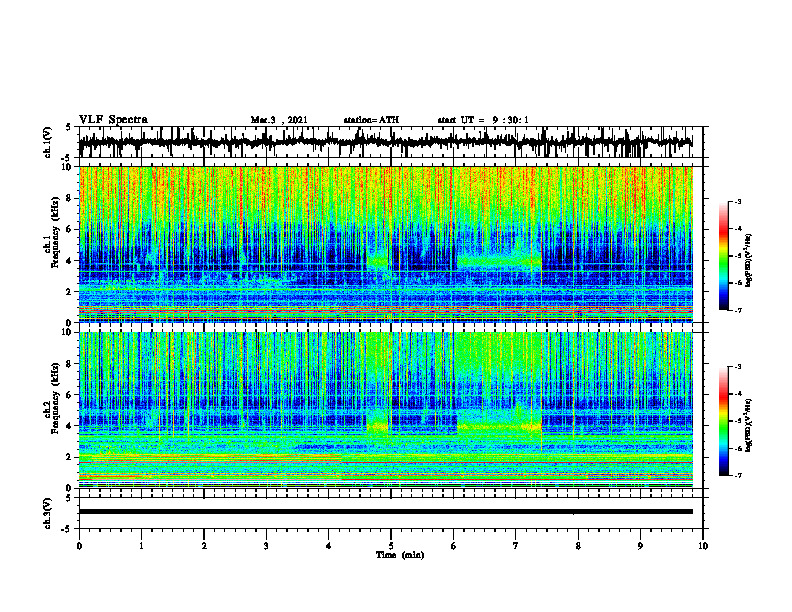Click the "Time (min)" axis label
Viewport: 792px width, 612px height.
coord(400,555)
